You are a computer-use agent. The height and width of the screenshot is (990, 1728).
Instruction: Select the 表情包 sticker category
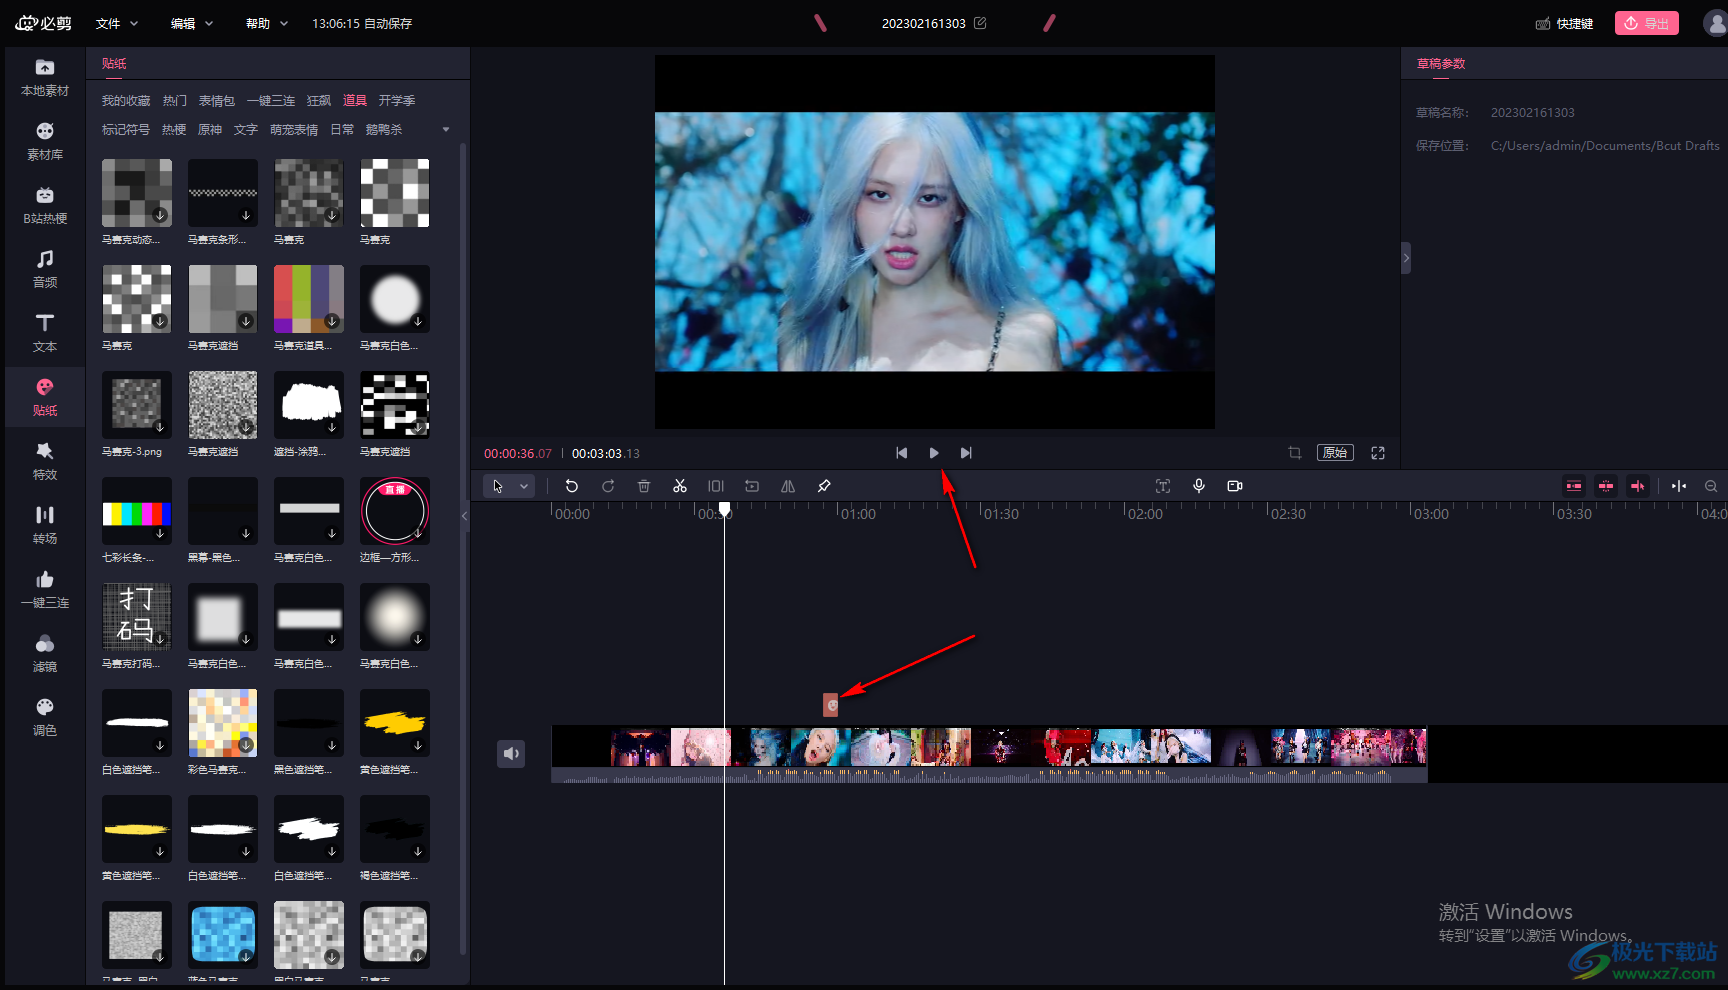click(x=217, y=101)
